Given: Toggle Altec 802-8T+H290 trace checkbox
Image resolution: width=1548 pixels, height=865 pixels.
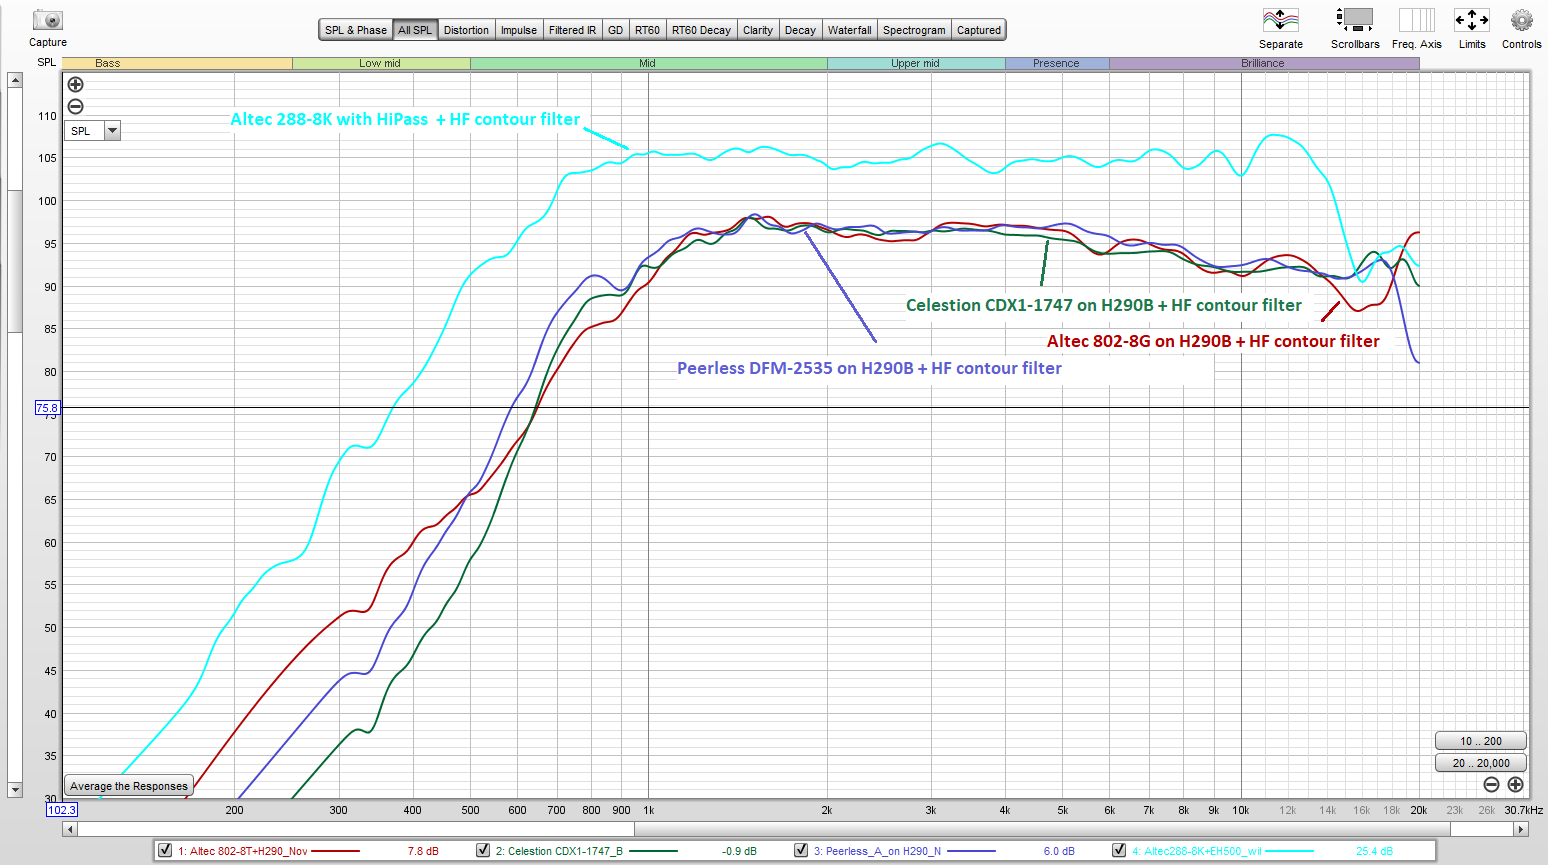Looking at the screenshot, I should 165,850.
